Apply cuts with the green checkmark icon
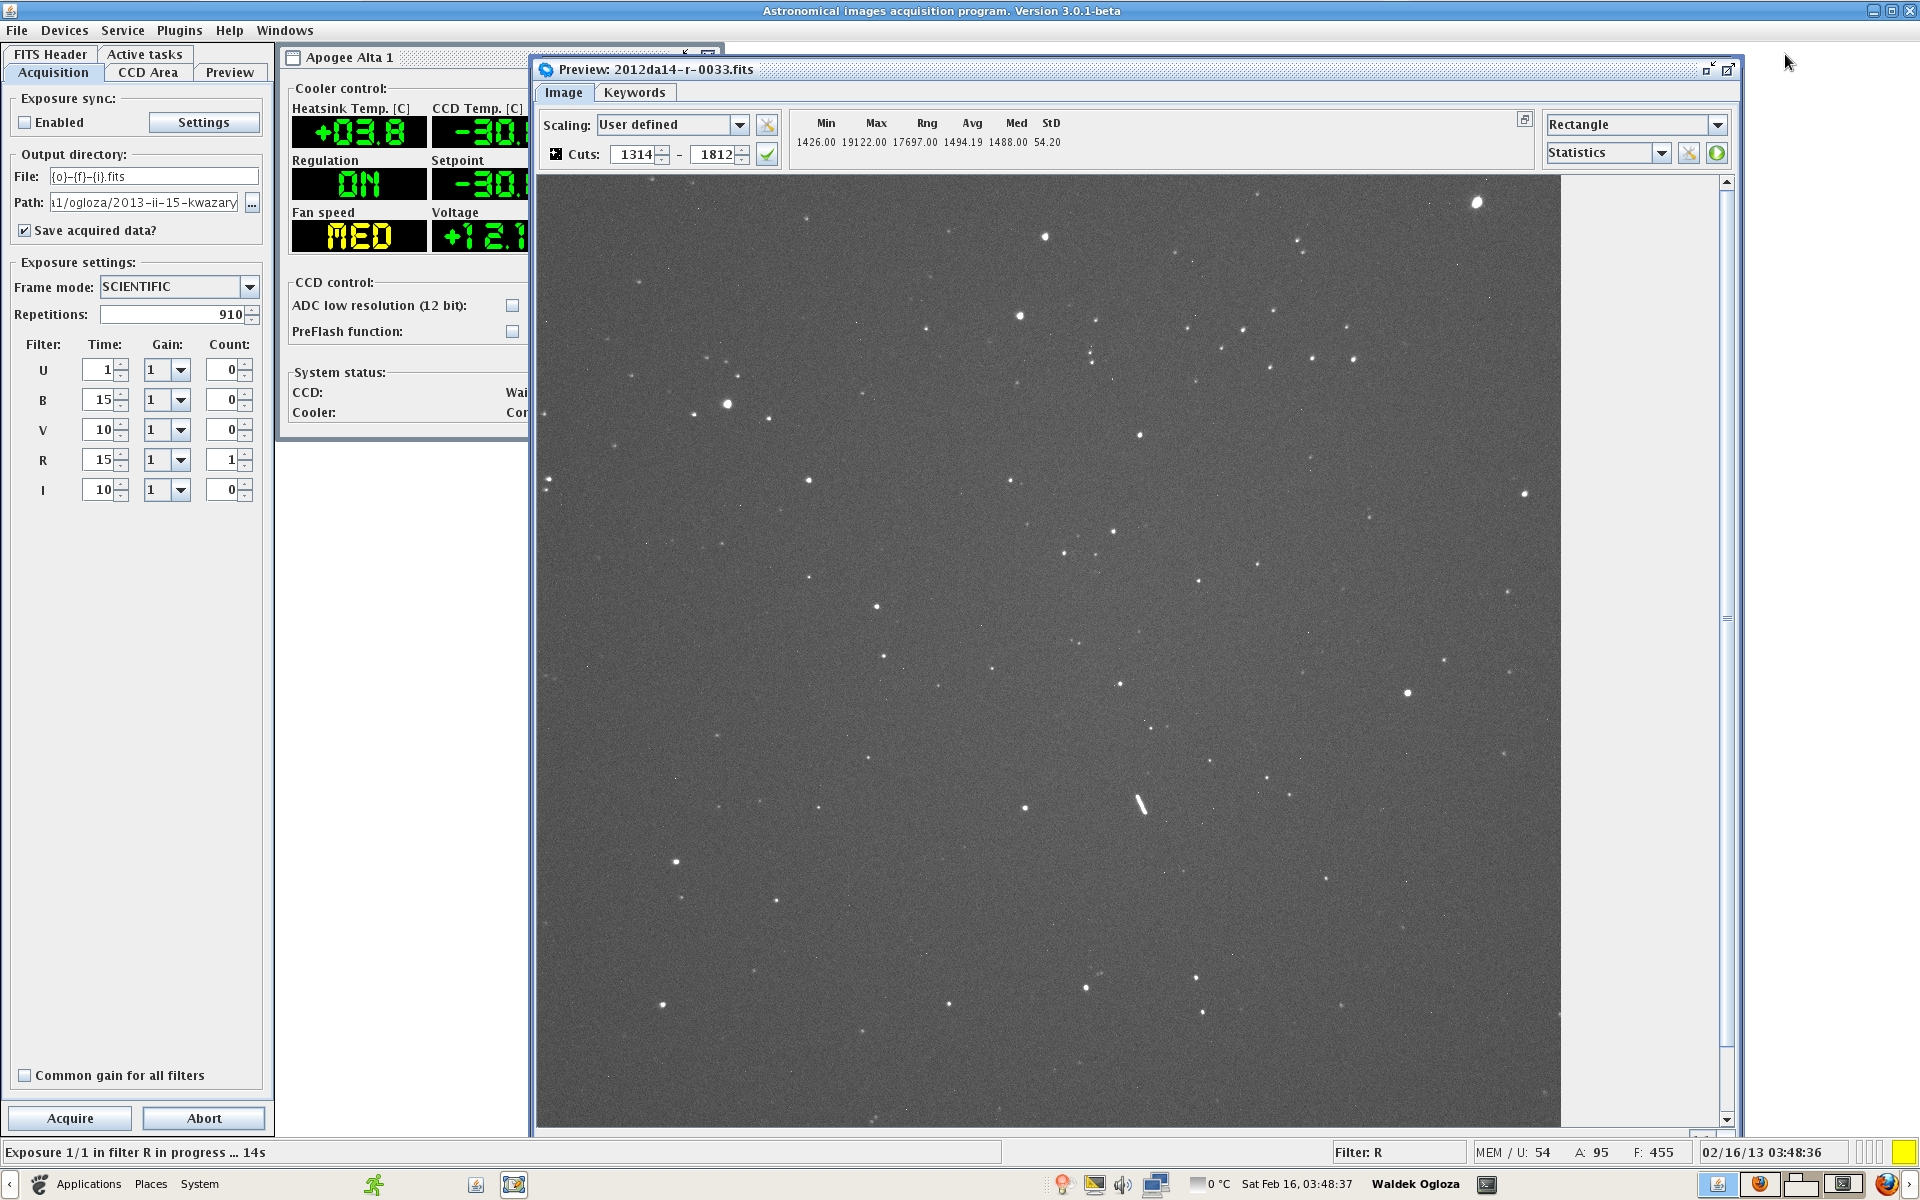 point(767,154)
